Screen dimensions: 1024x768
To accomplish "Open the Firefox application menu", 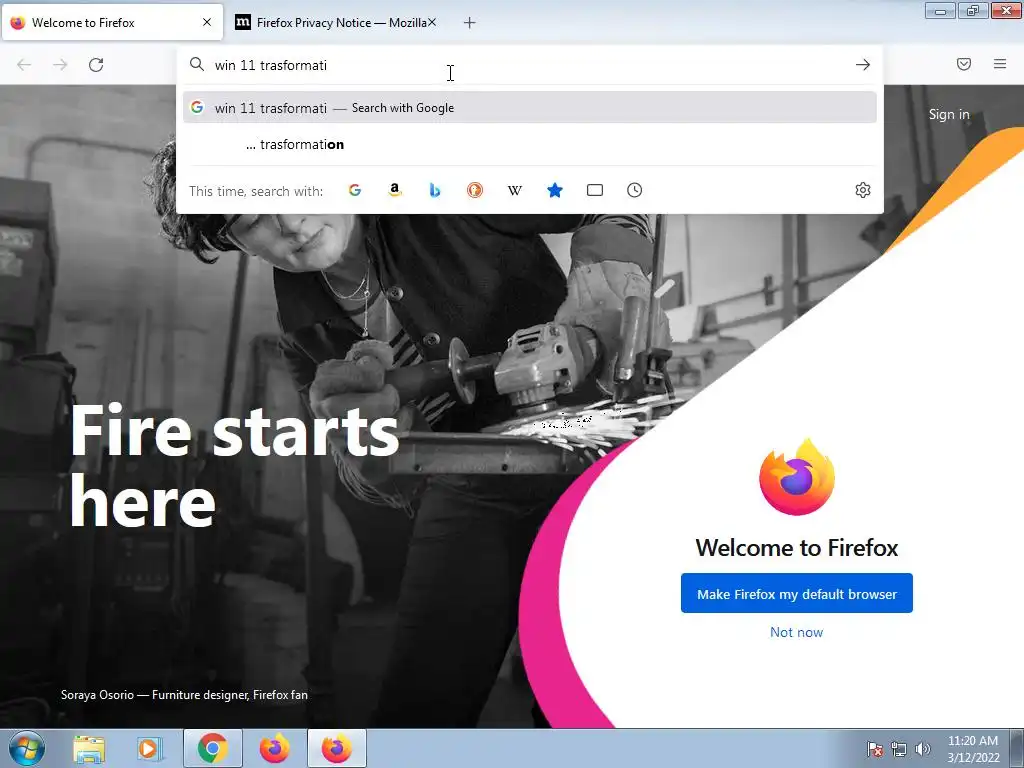I will click(1000, 64).
